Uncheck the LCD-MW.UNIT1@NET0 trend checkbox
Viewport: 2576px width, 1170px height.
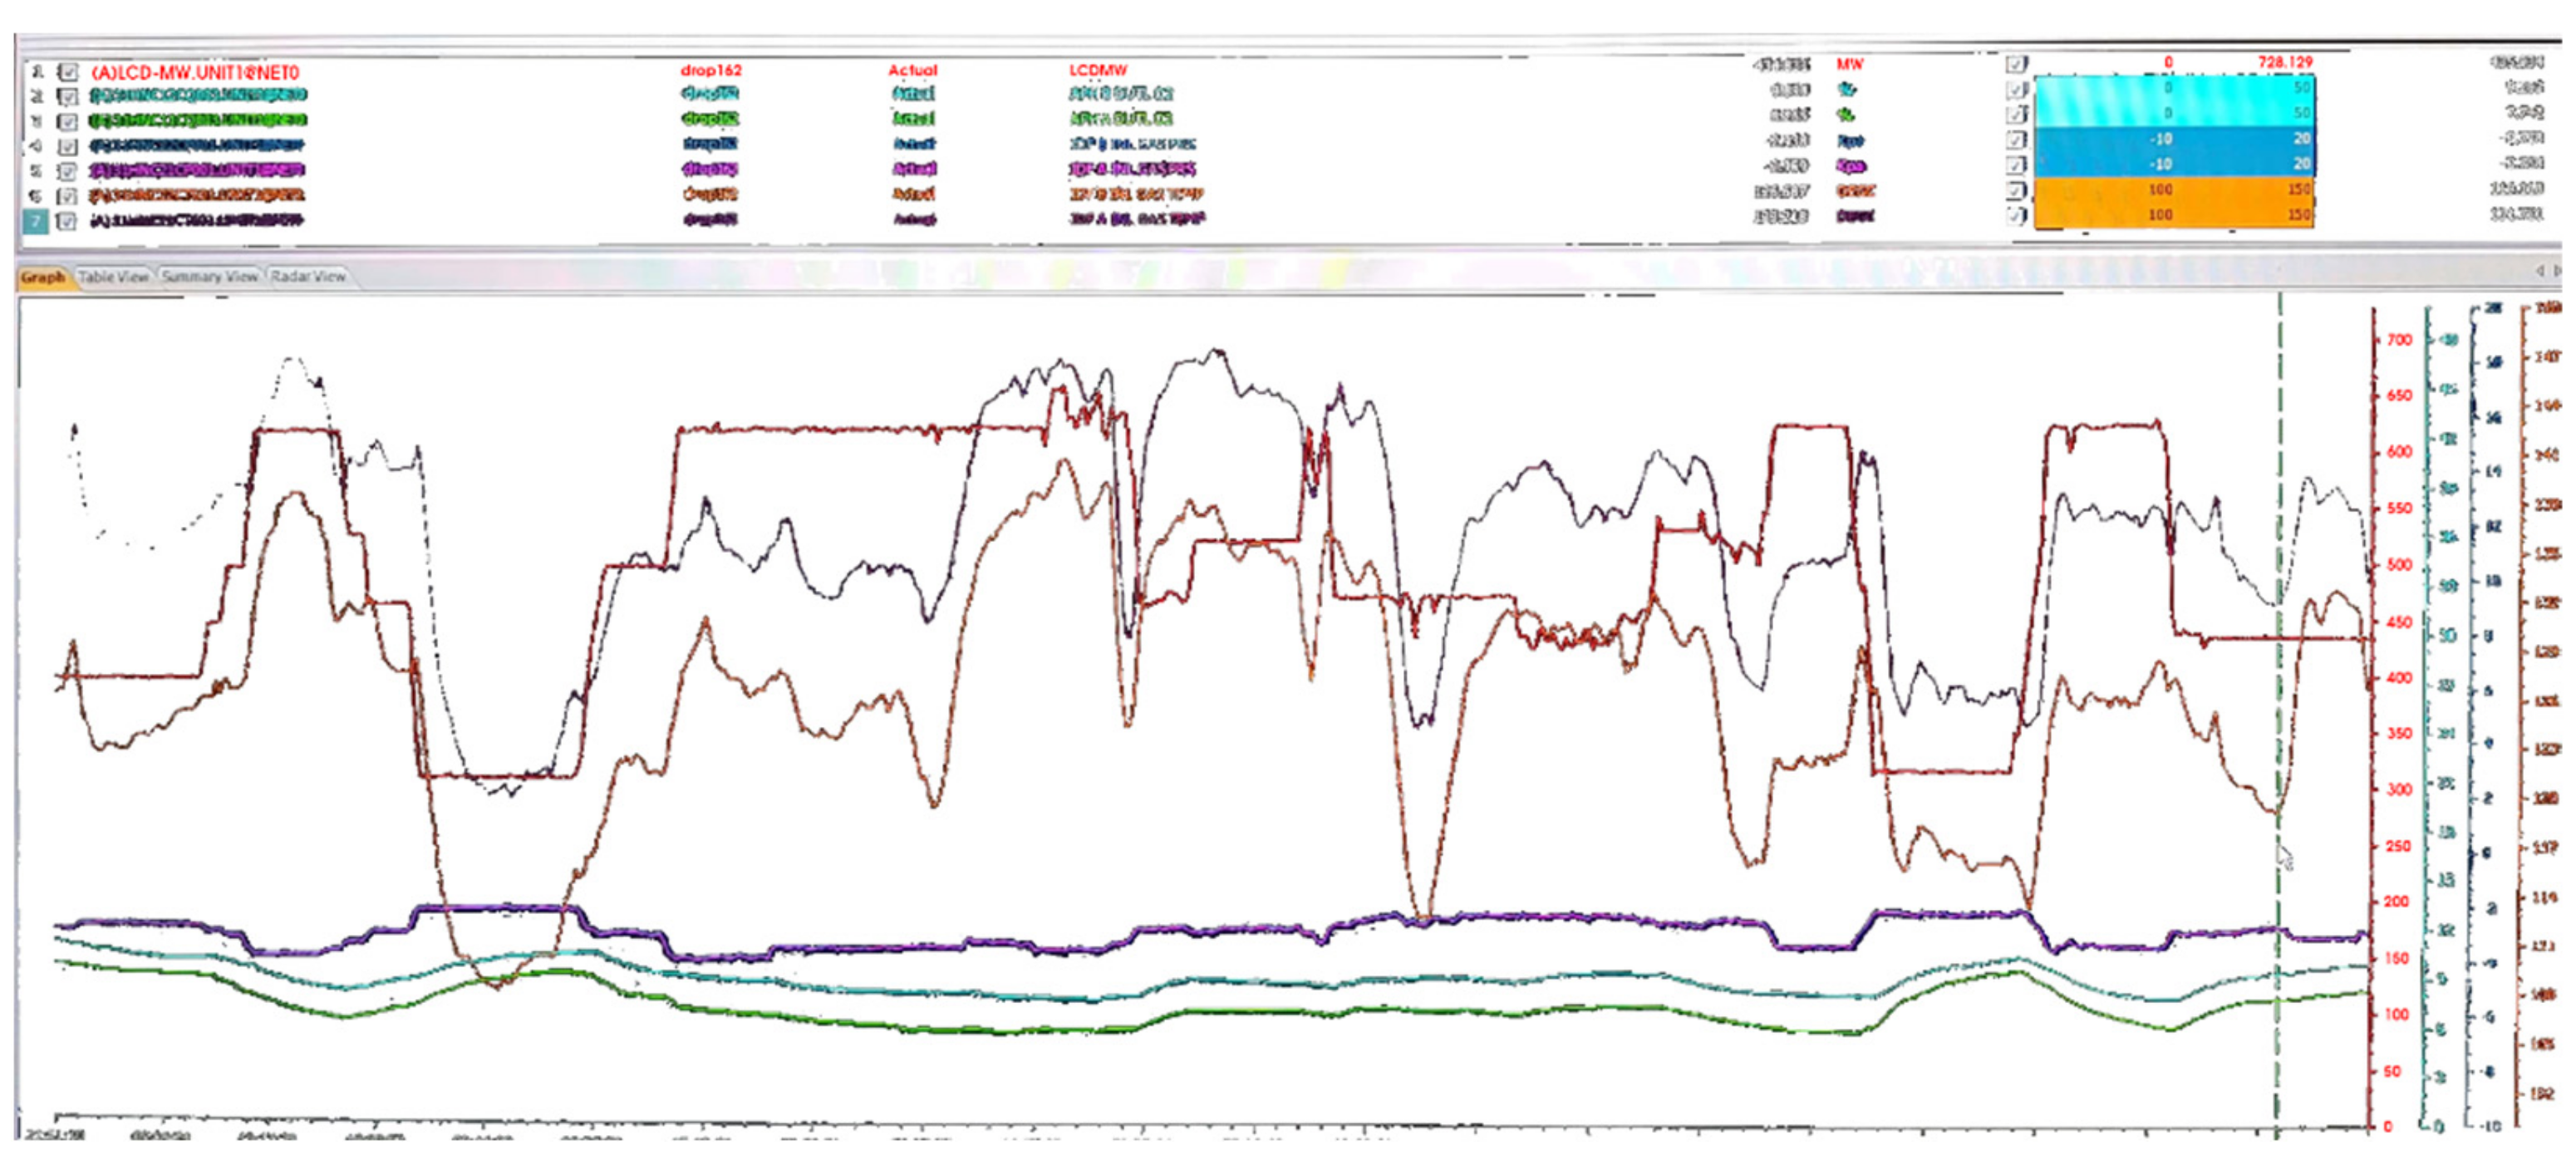67,72
